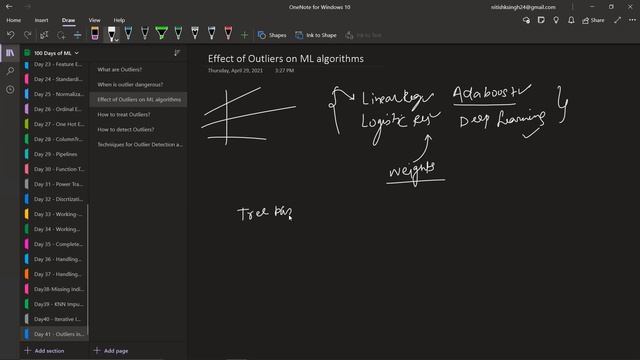The height and width of the screenshot is (360, 640).
Task: Open section Day 29 - Pipelines
Action: 55,154
